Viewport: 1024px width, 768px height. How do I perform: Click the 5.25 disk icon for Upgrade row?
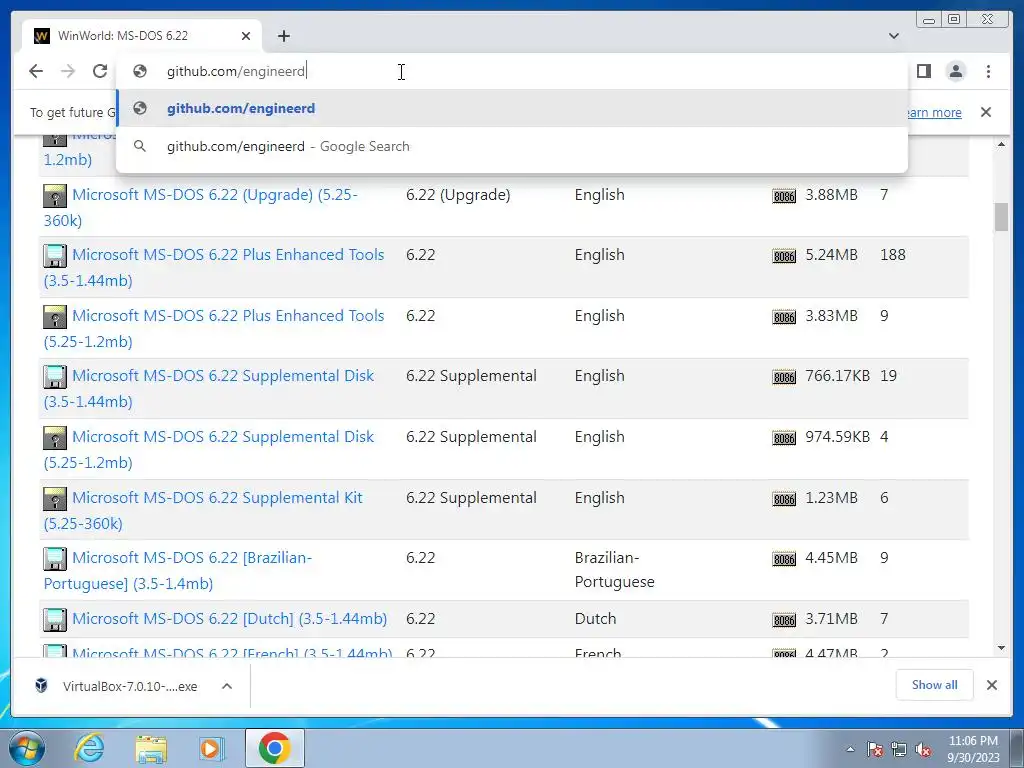tap(55, 195)
